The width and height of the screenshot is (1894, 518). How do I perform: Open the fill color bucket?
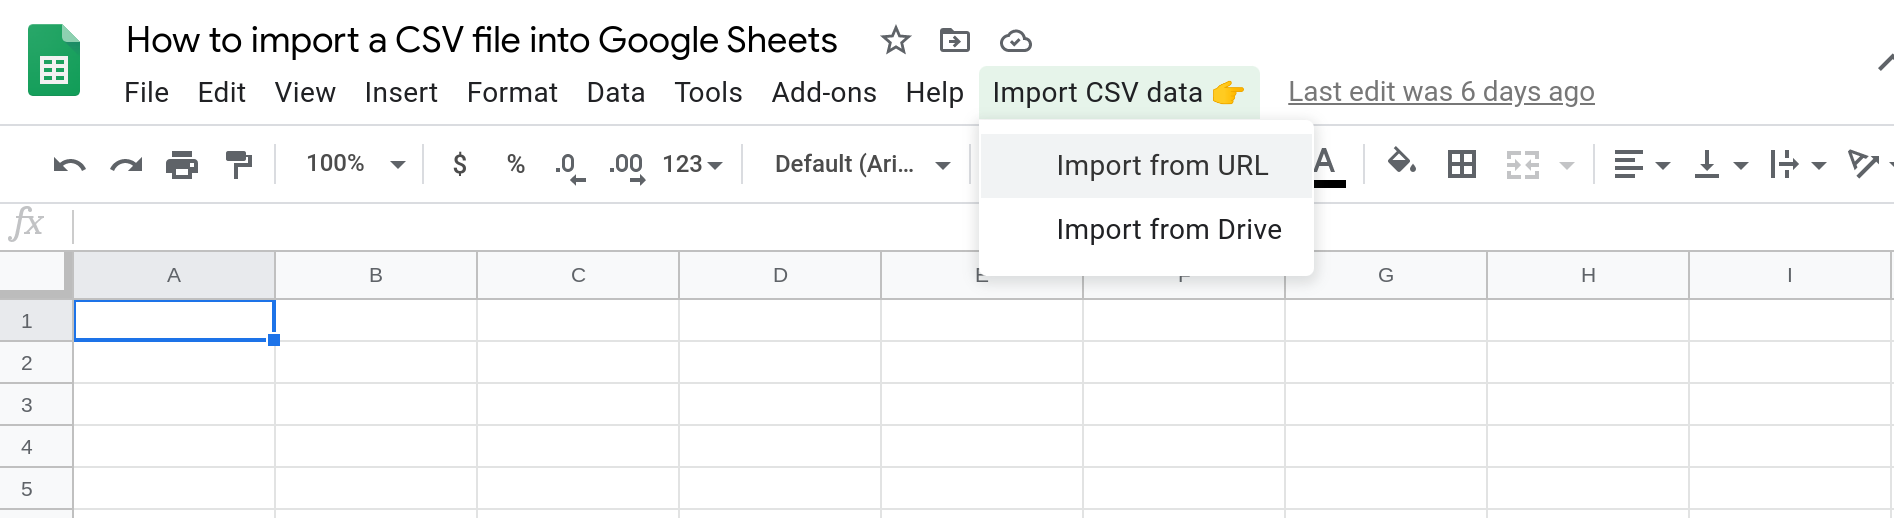point(1401,162)
